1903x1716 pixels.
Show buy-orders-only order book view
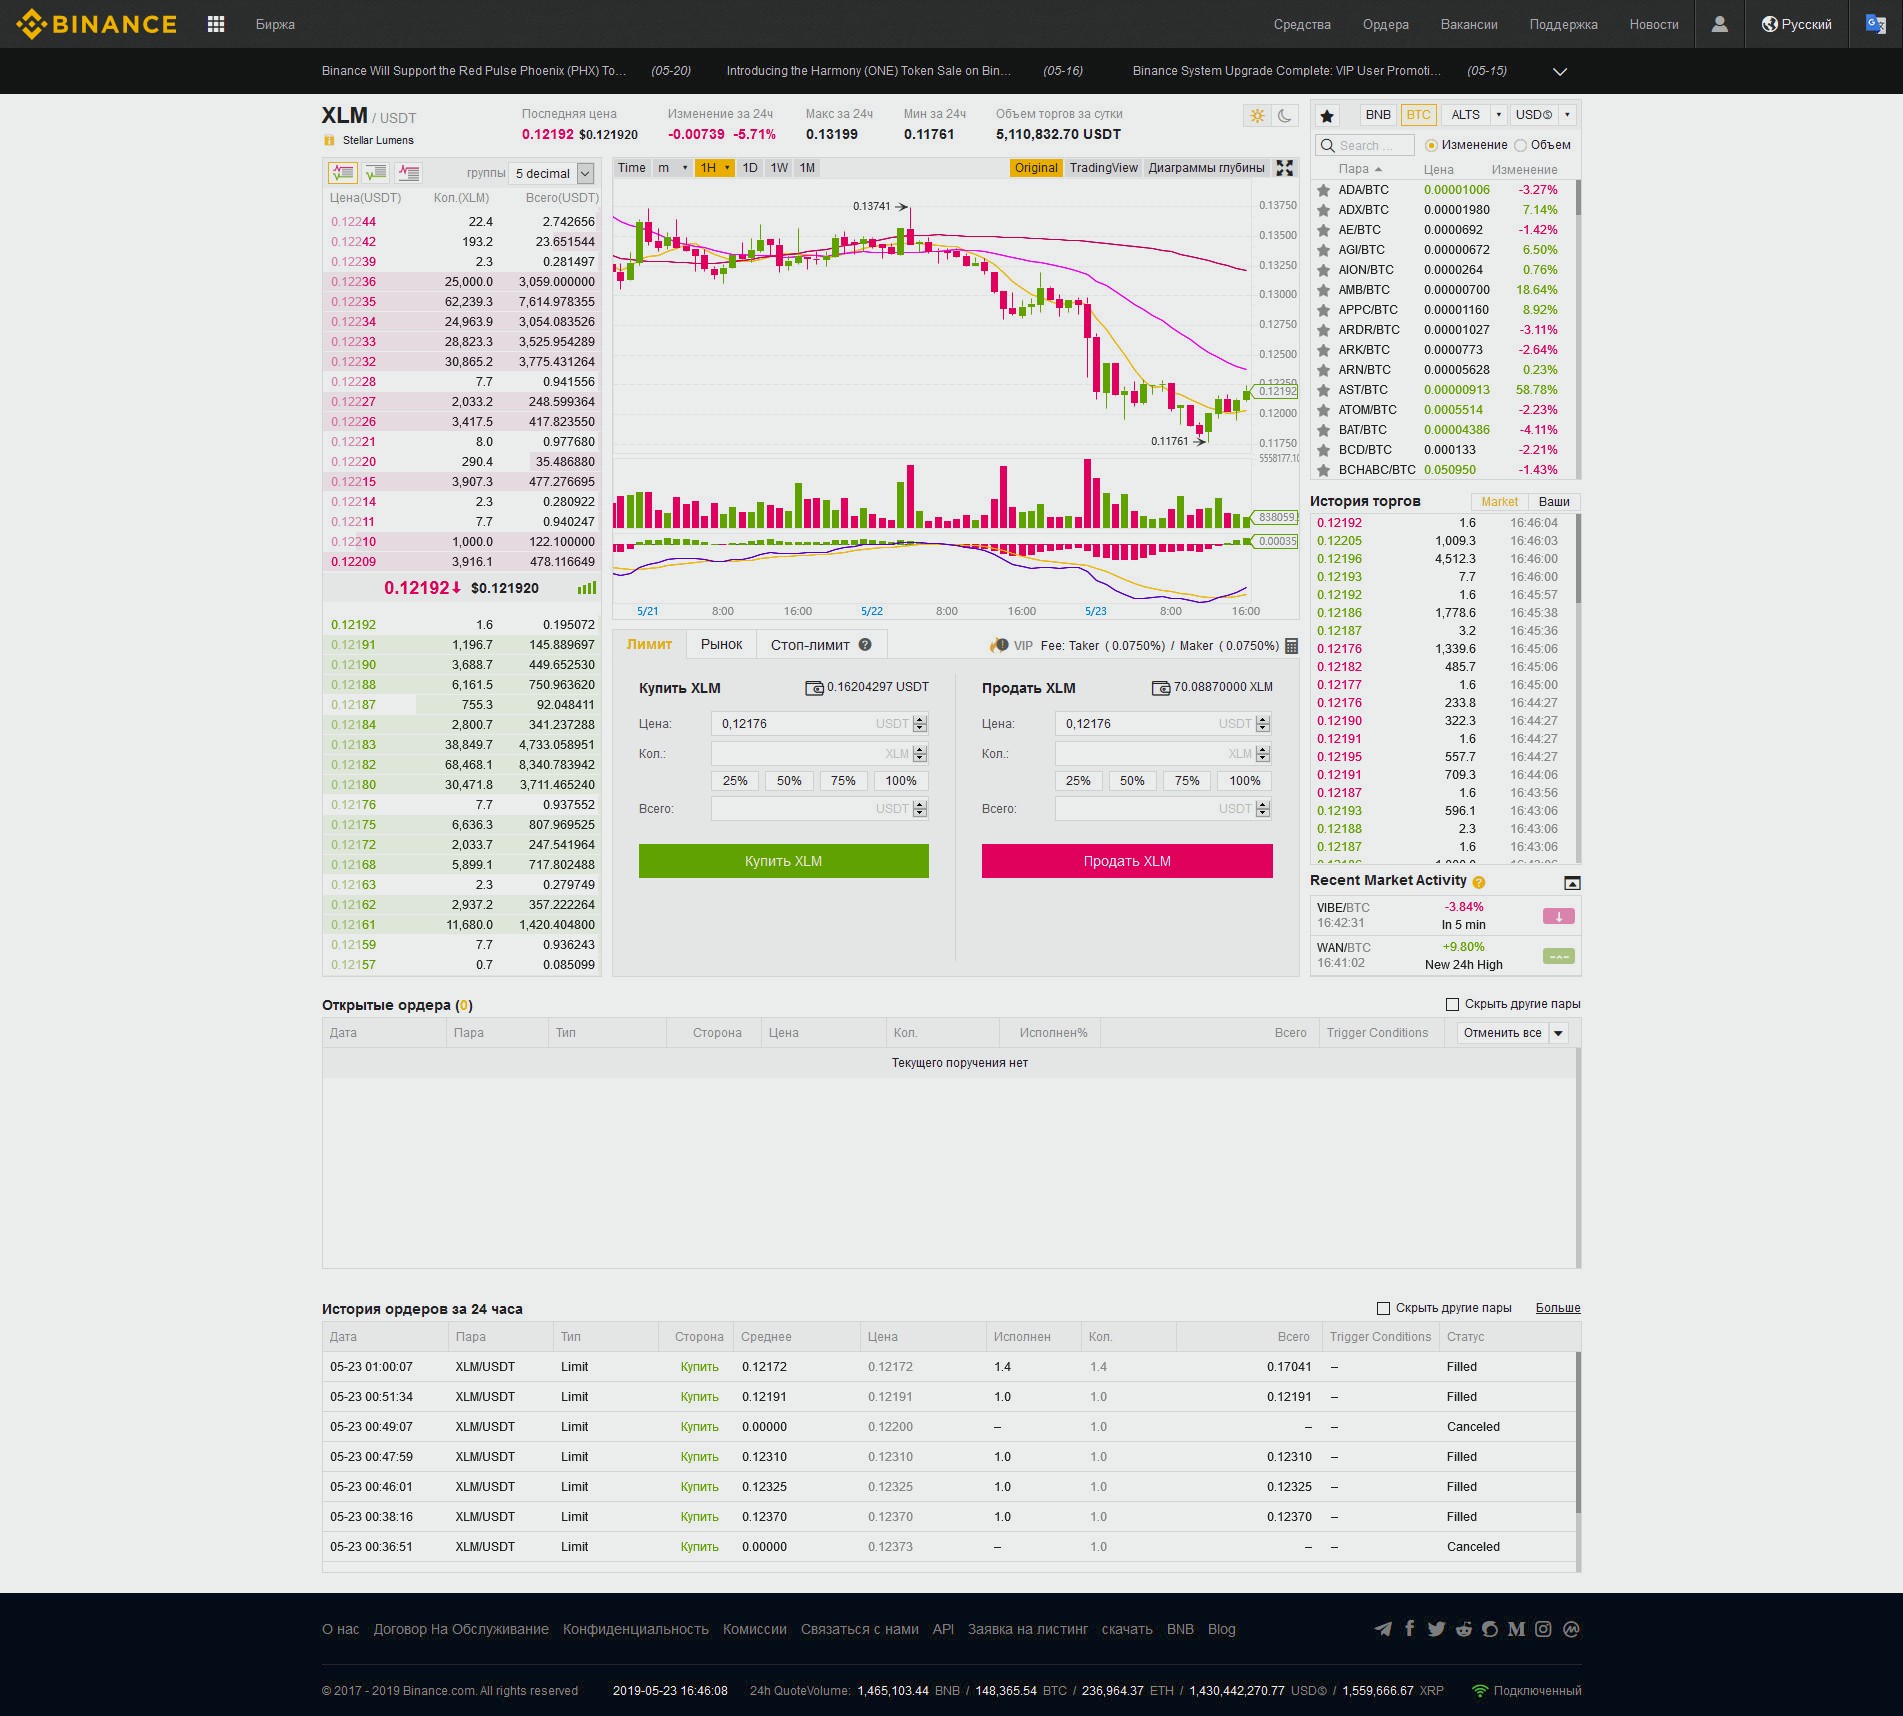(376, 172)
